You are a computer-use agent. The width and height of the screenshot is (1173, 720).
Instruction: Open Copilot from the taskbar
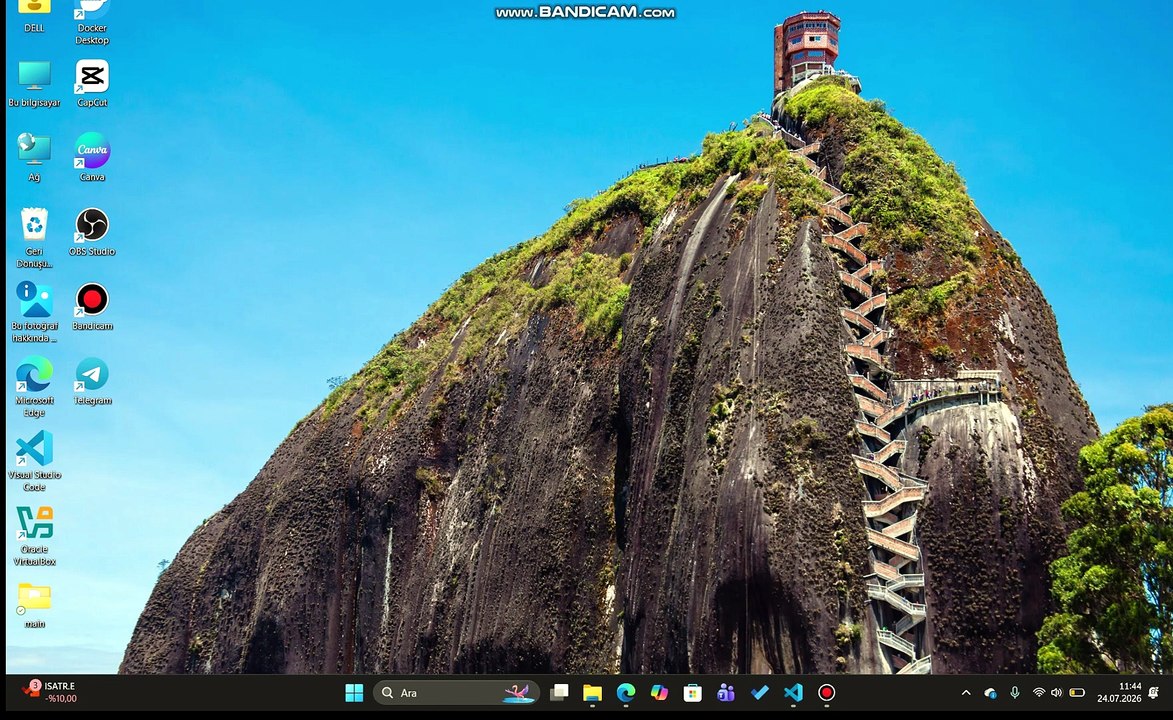click(659, 693)
